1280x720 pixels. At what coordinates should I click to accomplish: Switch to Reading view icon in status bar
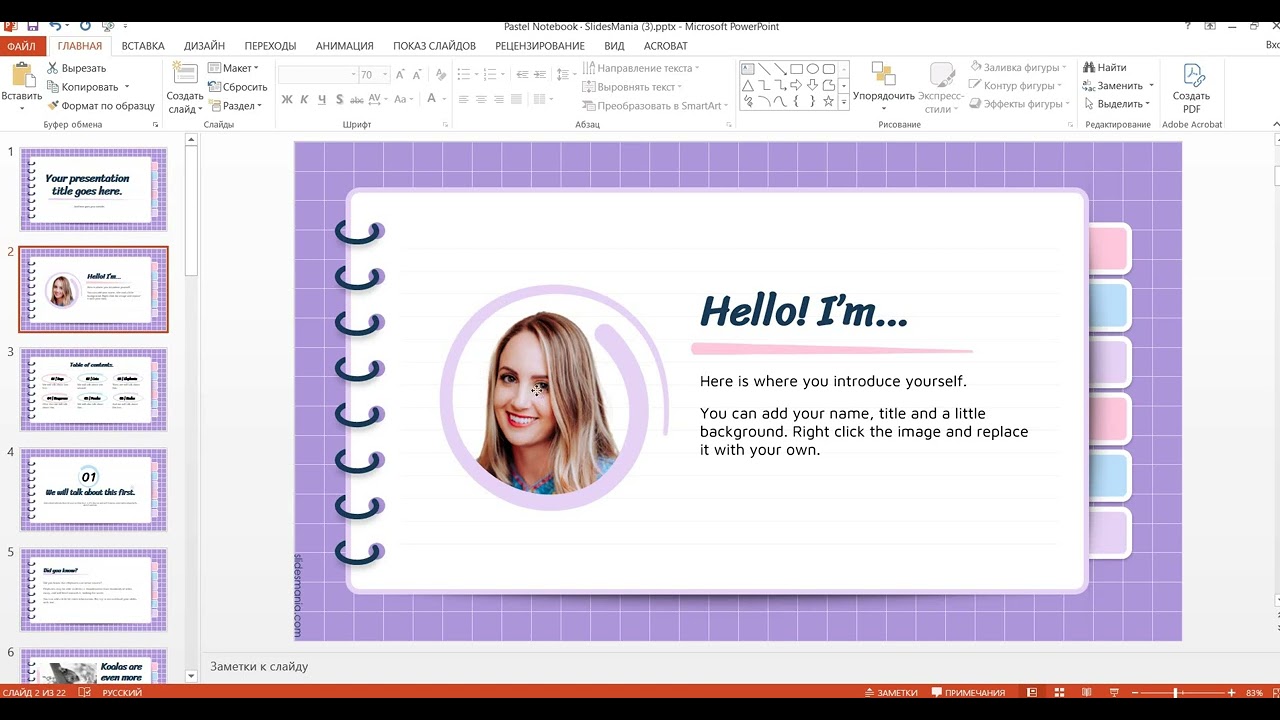[x=1088, y=692]
